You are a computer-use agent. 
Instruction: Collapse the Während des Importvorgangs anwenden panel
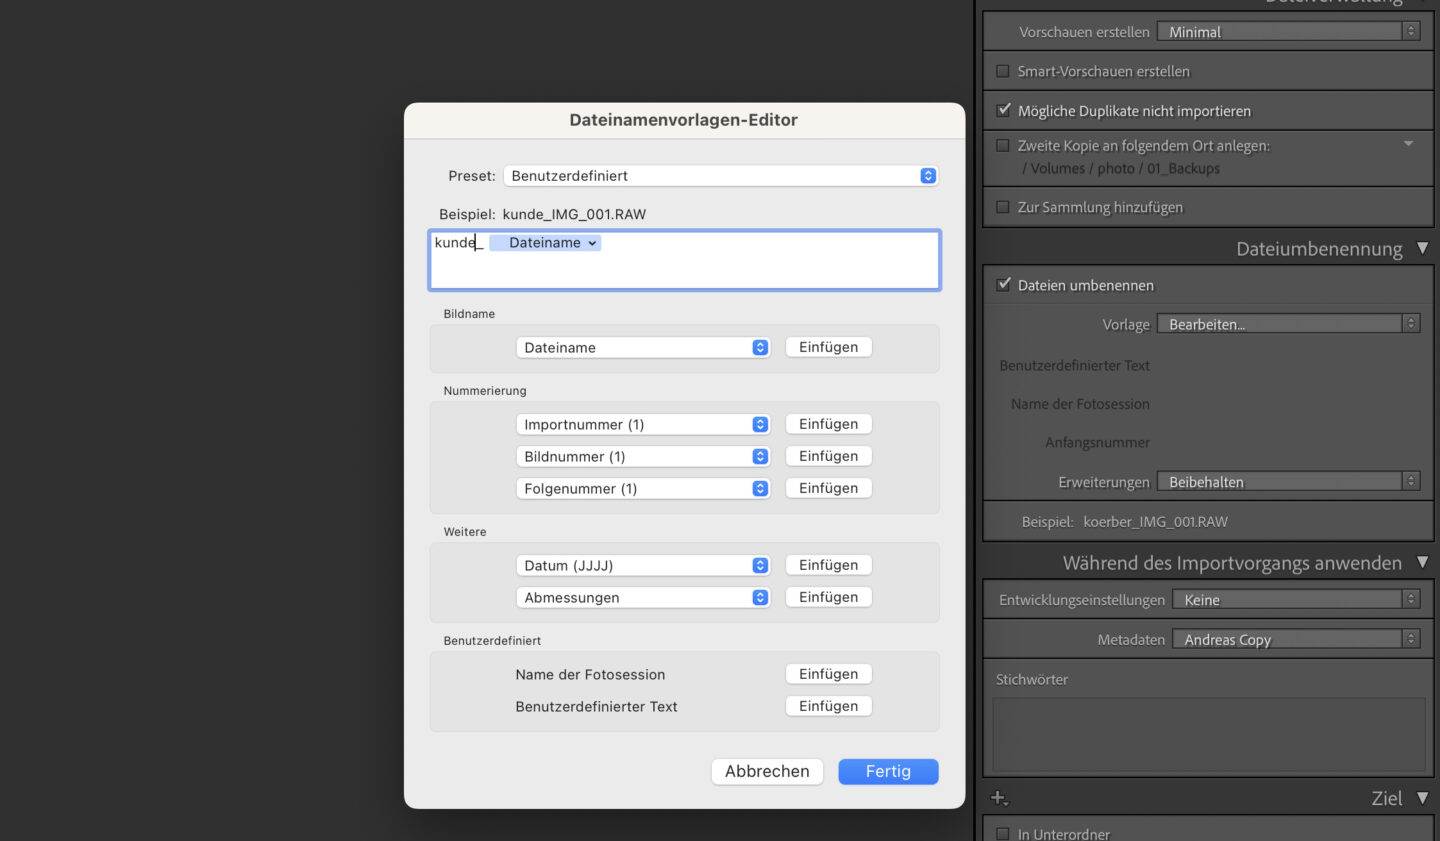[x=1423, y=562]
